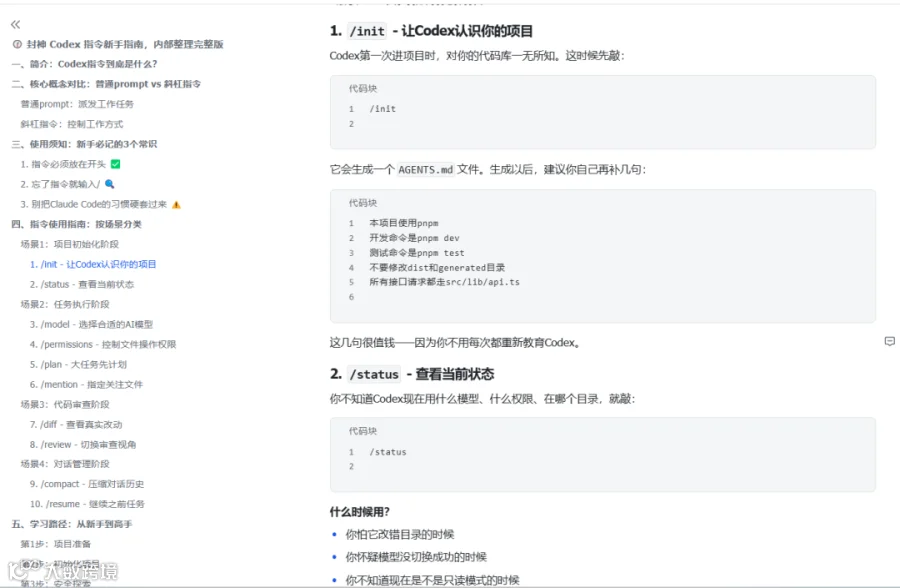Go to '4. /permissions - 控制文件操作权限'
The height and width of the screenshot is (588, 900).
pos(103,345)
